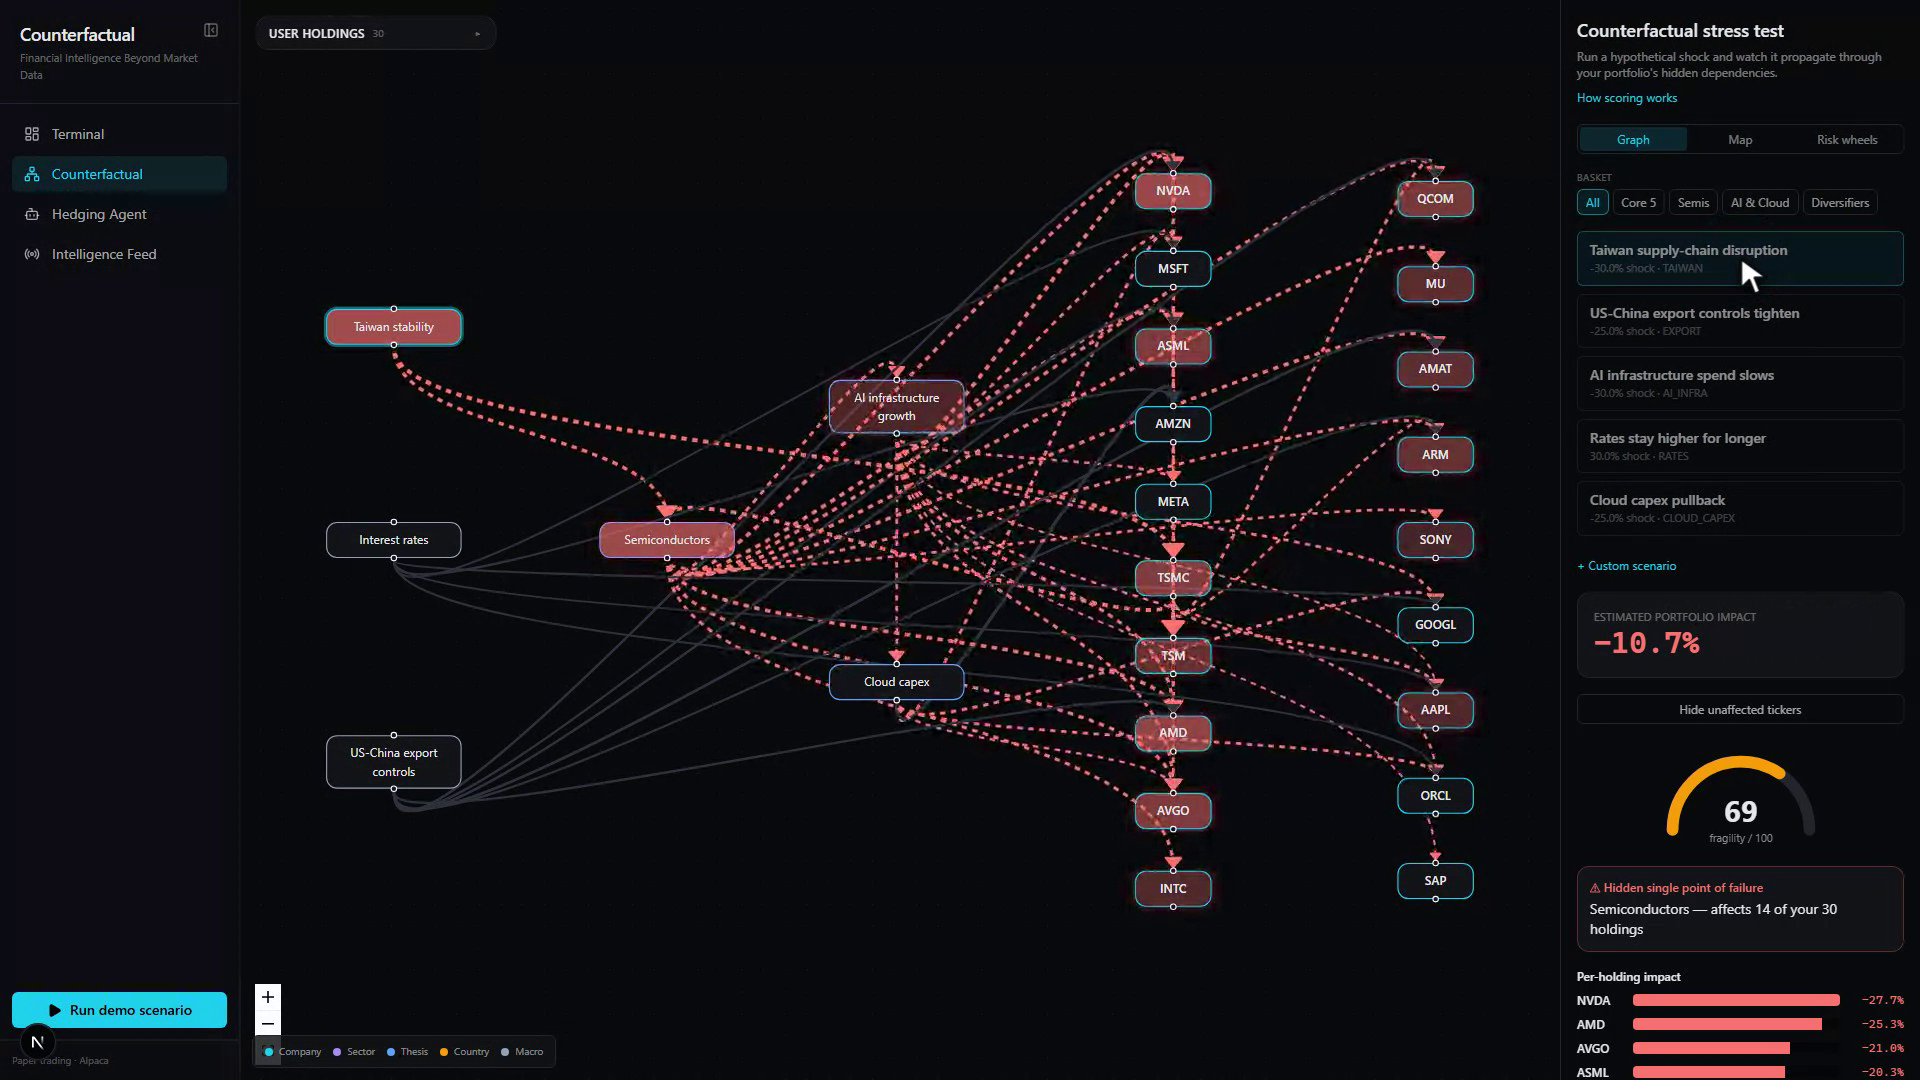Open the How scoring works link
Screen dimensions: 1920x1080
(x=1626, y=98)
